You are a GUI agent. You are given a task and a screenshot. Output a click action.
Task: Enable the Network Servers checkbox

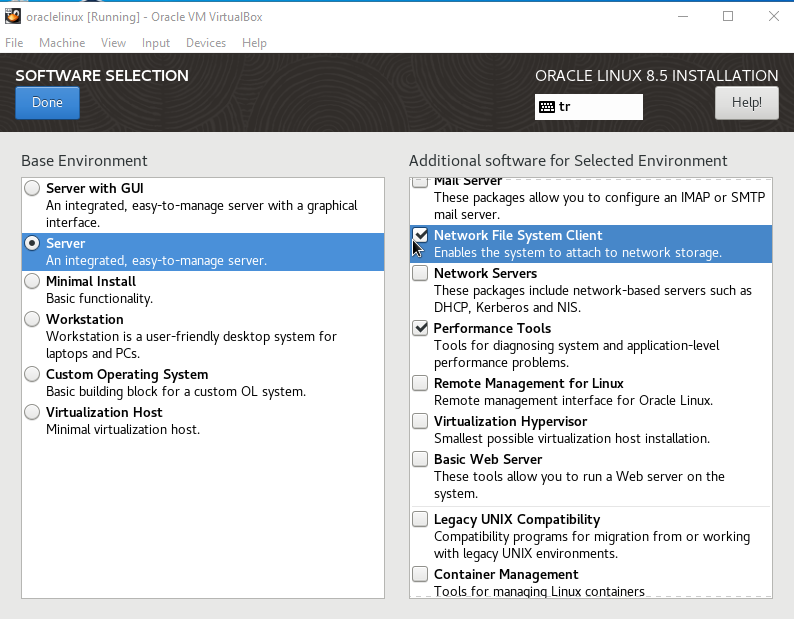[420, 274]
